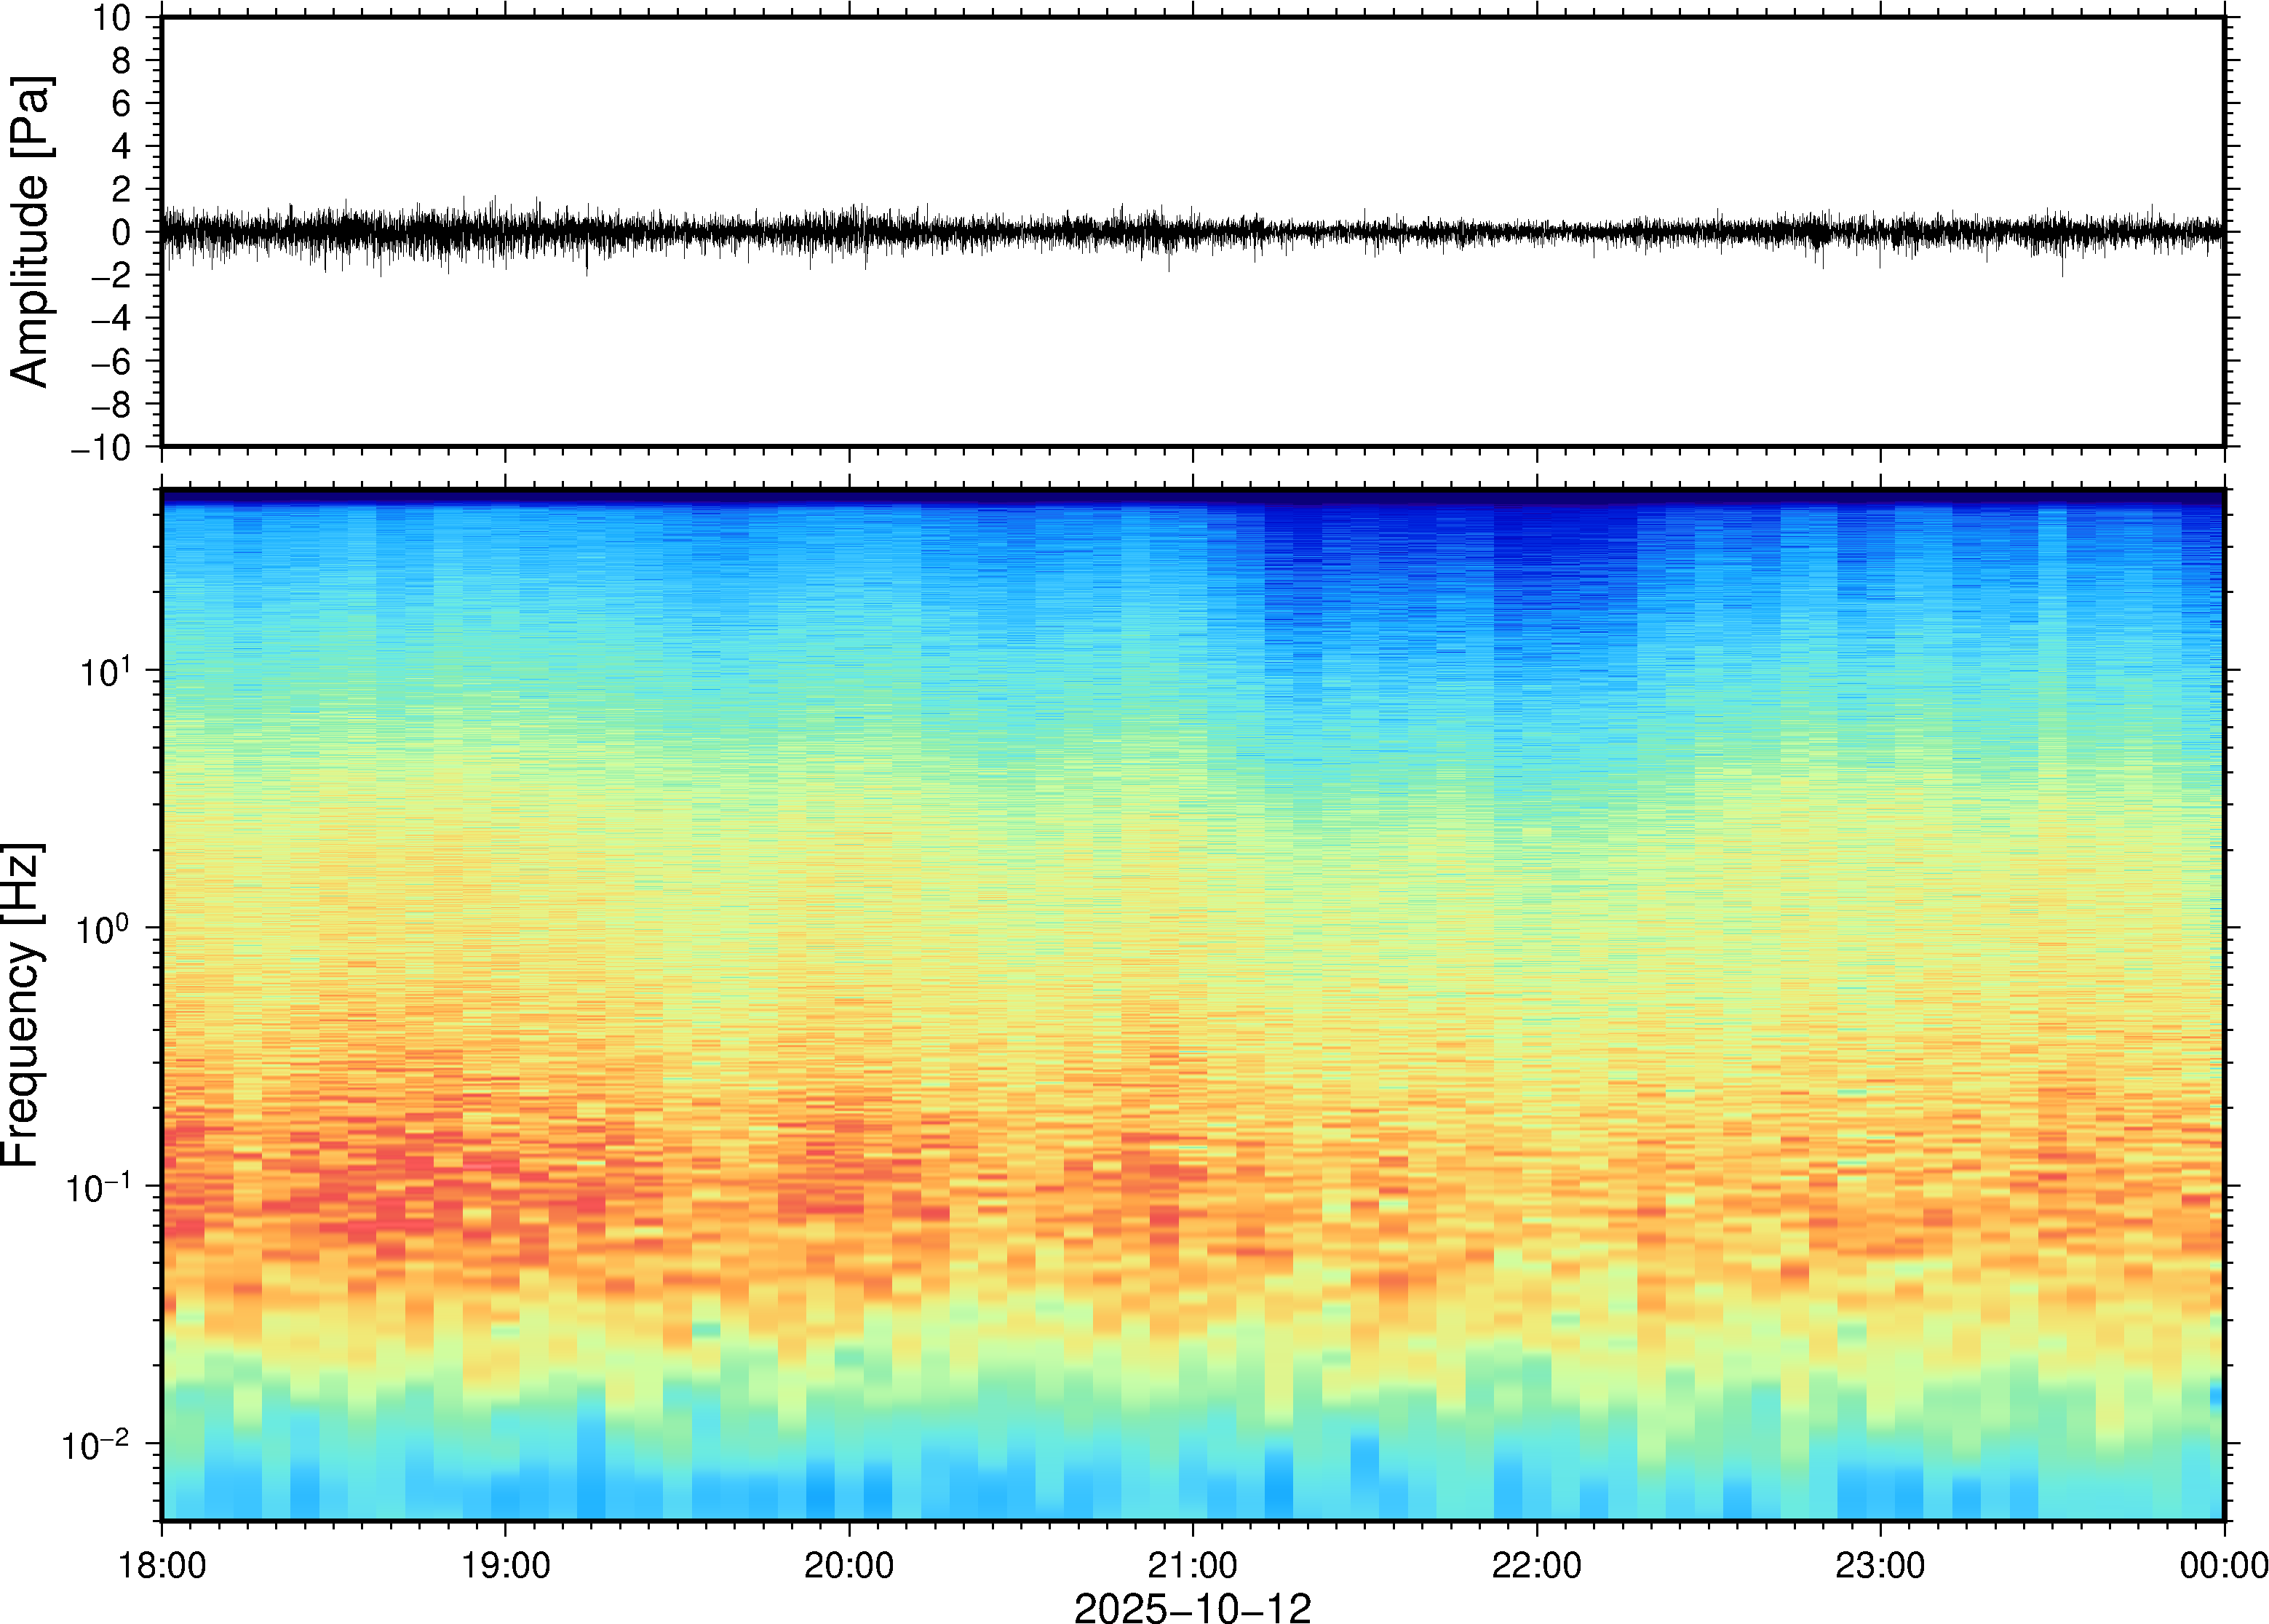Click the 10¹ frequency tick label
This screenshot has width=2269, height=1624.
coord(105,671)
